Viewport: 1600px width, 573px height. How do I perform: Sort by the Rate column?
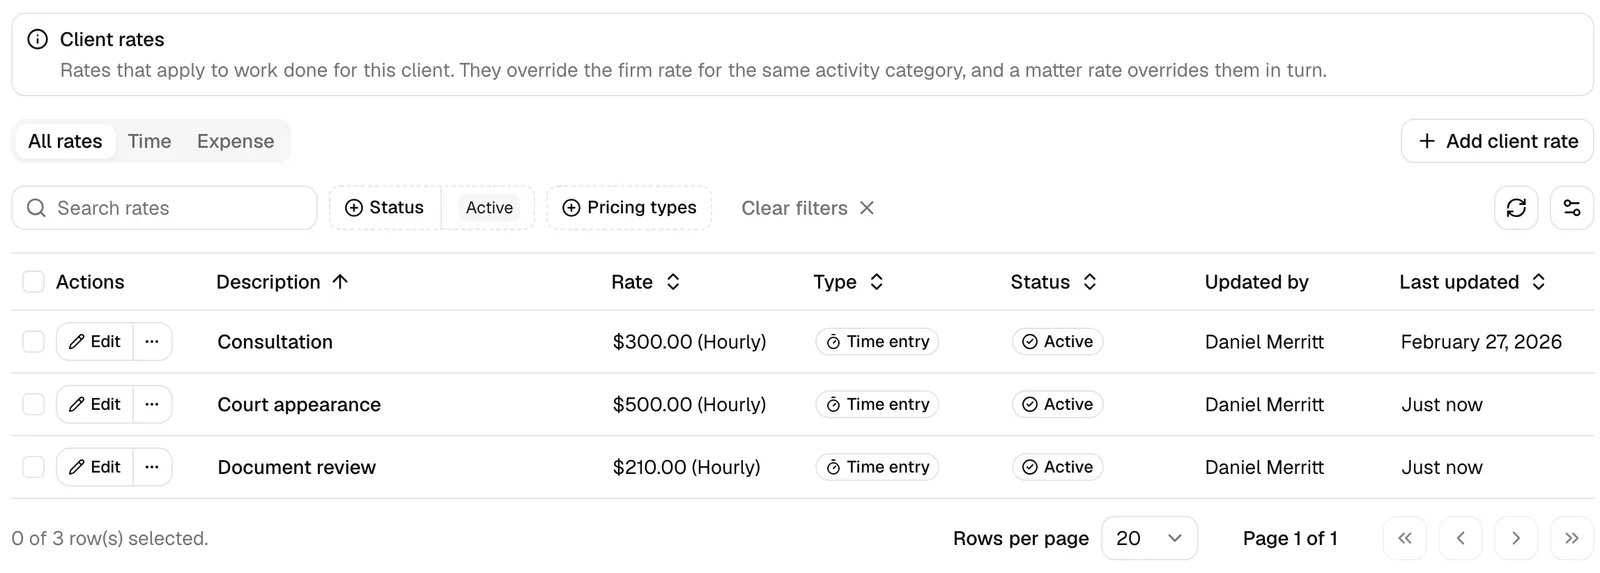(x=646, y=282)
